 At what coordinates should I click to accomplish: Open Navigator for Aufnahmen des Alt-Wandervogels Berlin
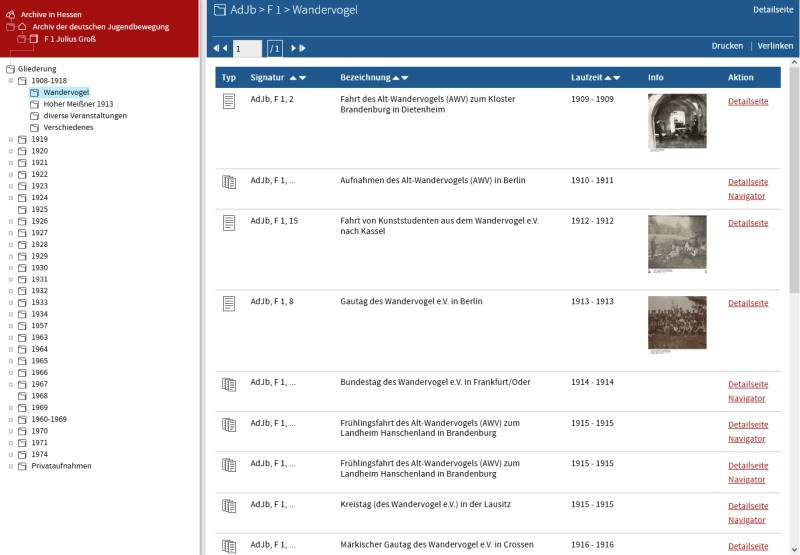point(746,196)
